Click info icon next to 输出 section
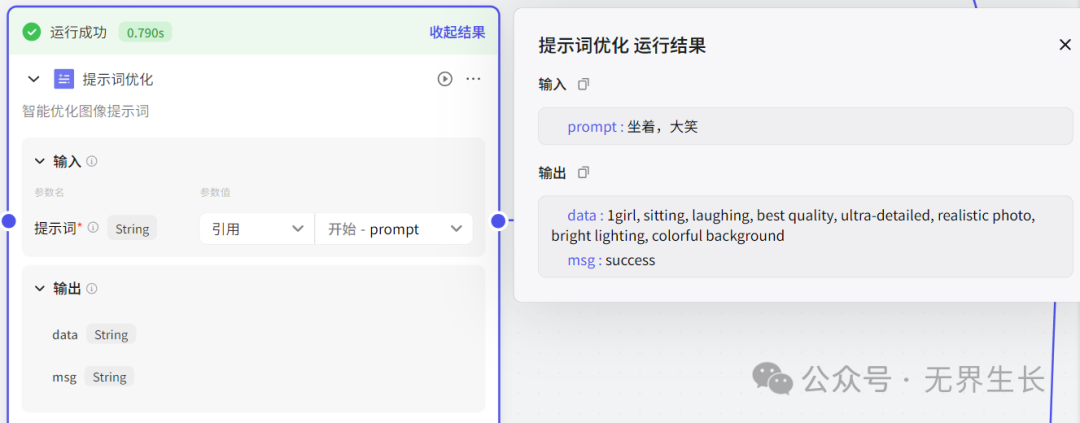The image size is (1080, 423). (x=92, y=289)
